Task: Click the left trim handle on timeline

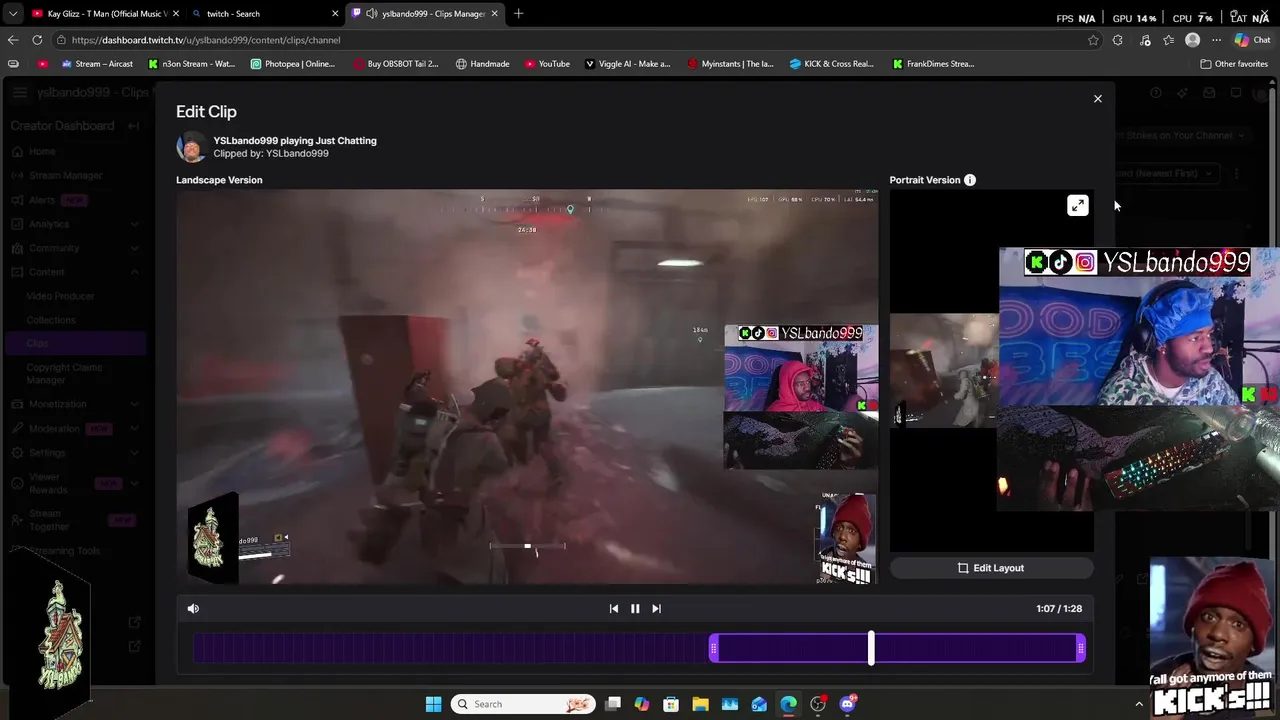Action: click(713, 649)
